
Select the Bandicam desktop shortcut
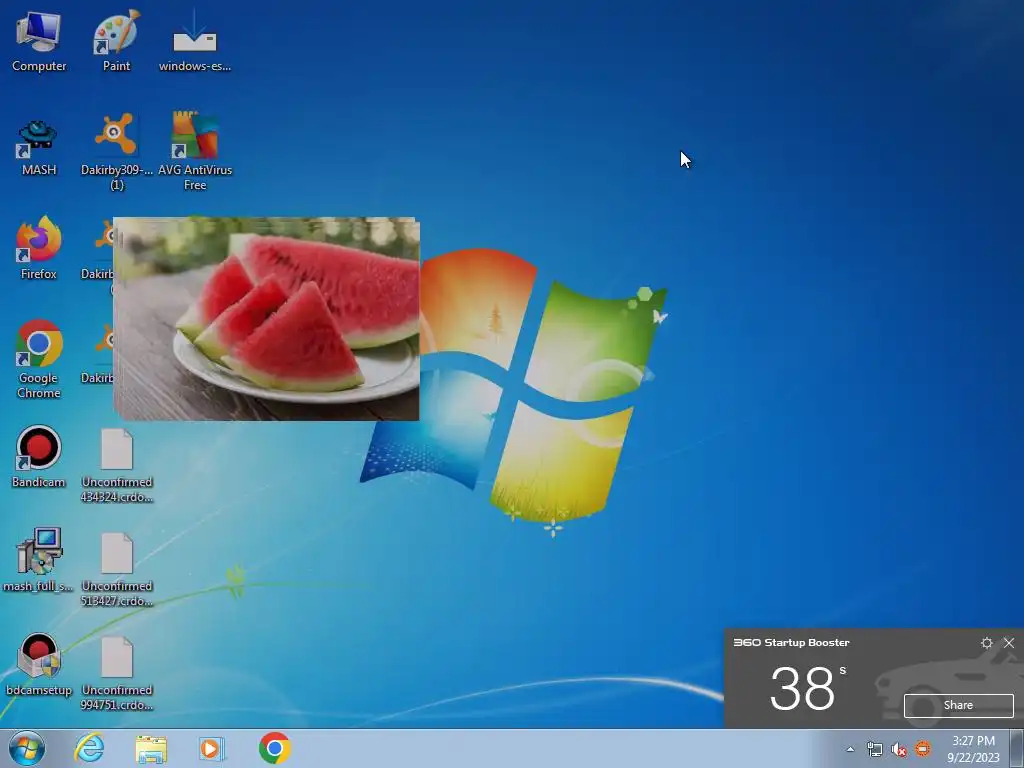point(39,457)
